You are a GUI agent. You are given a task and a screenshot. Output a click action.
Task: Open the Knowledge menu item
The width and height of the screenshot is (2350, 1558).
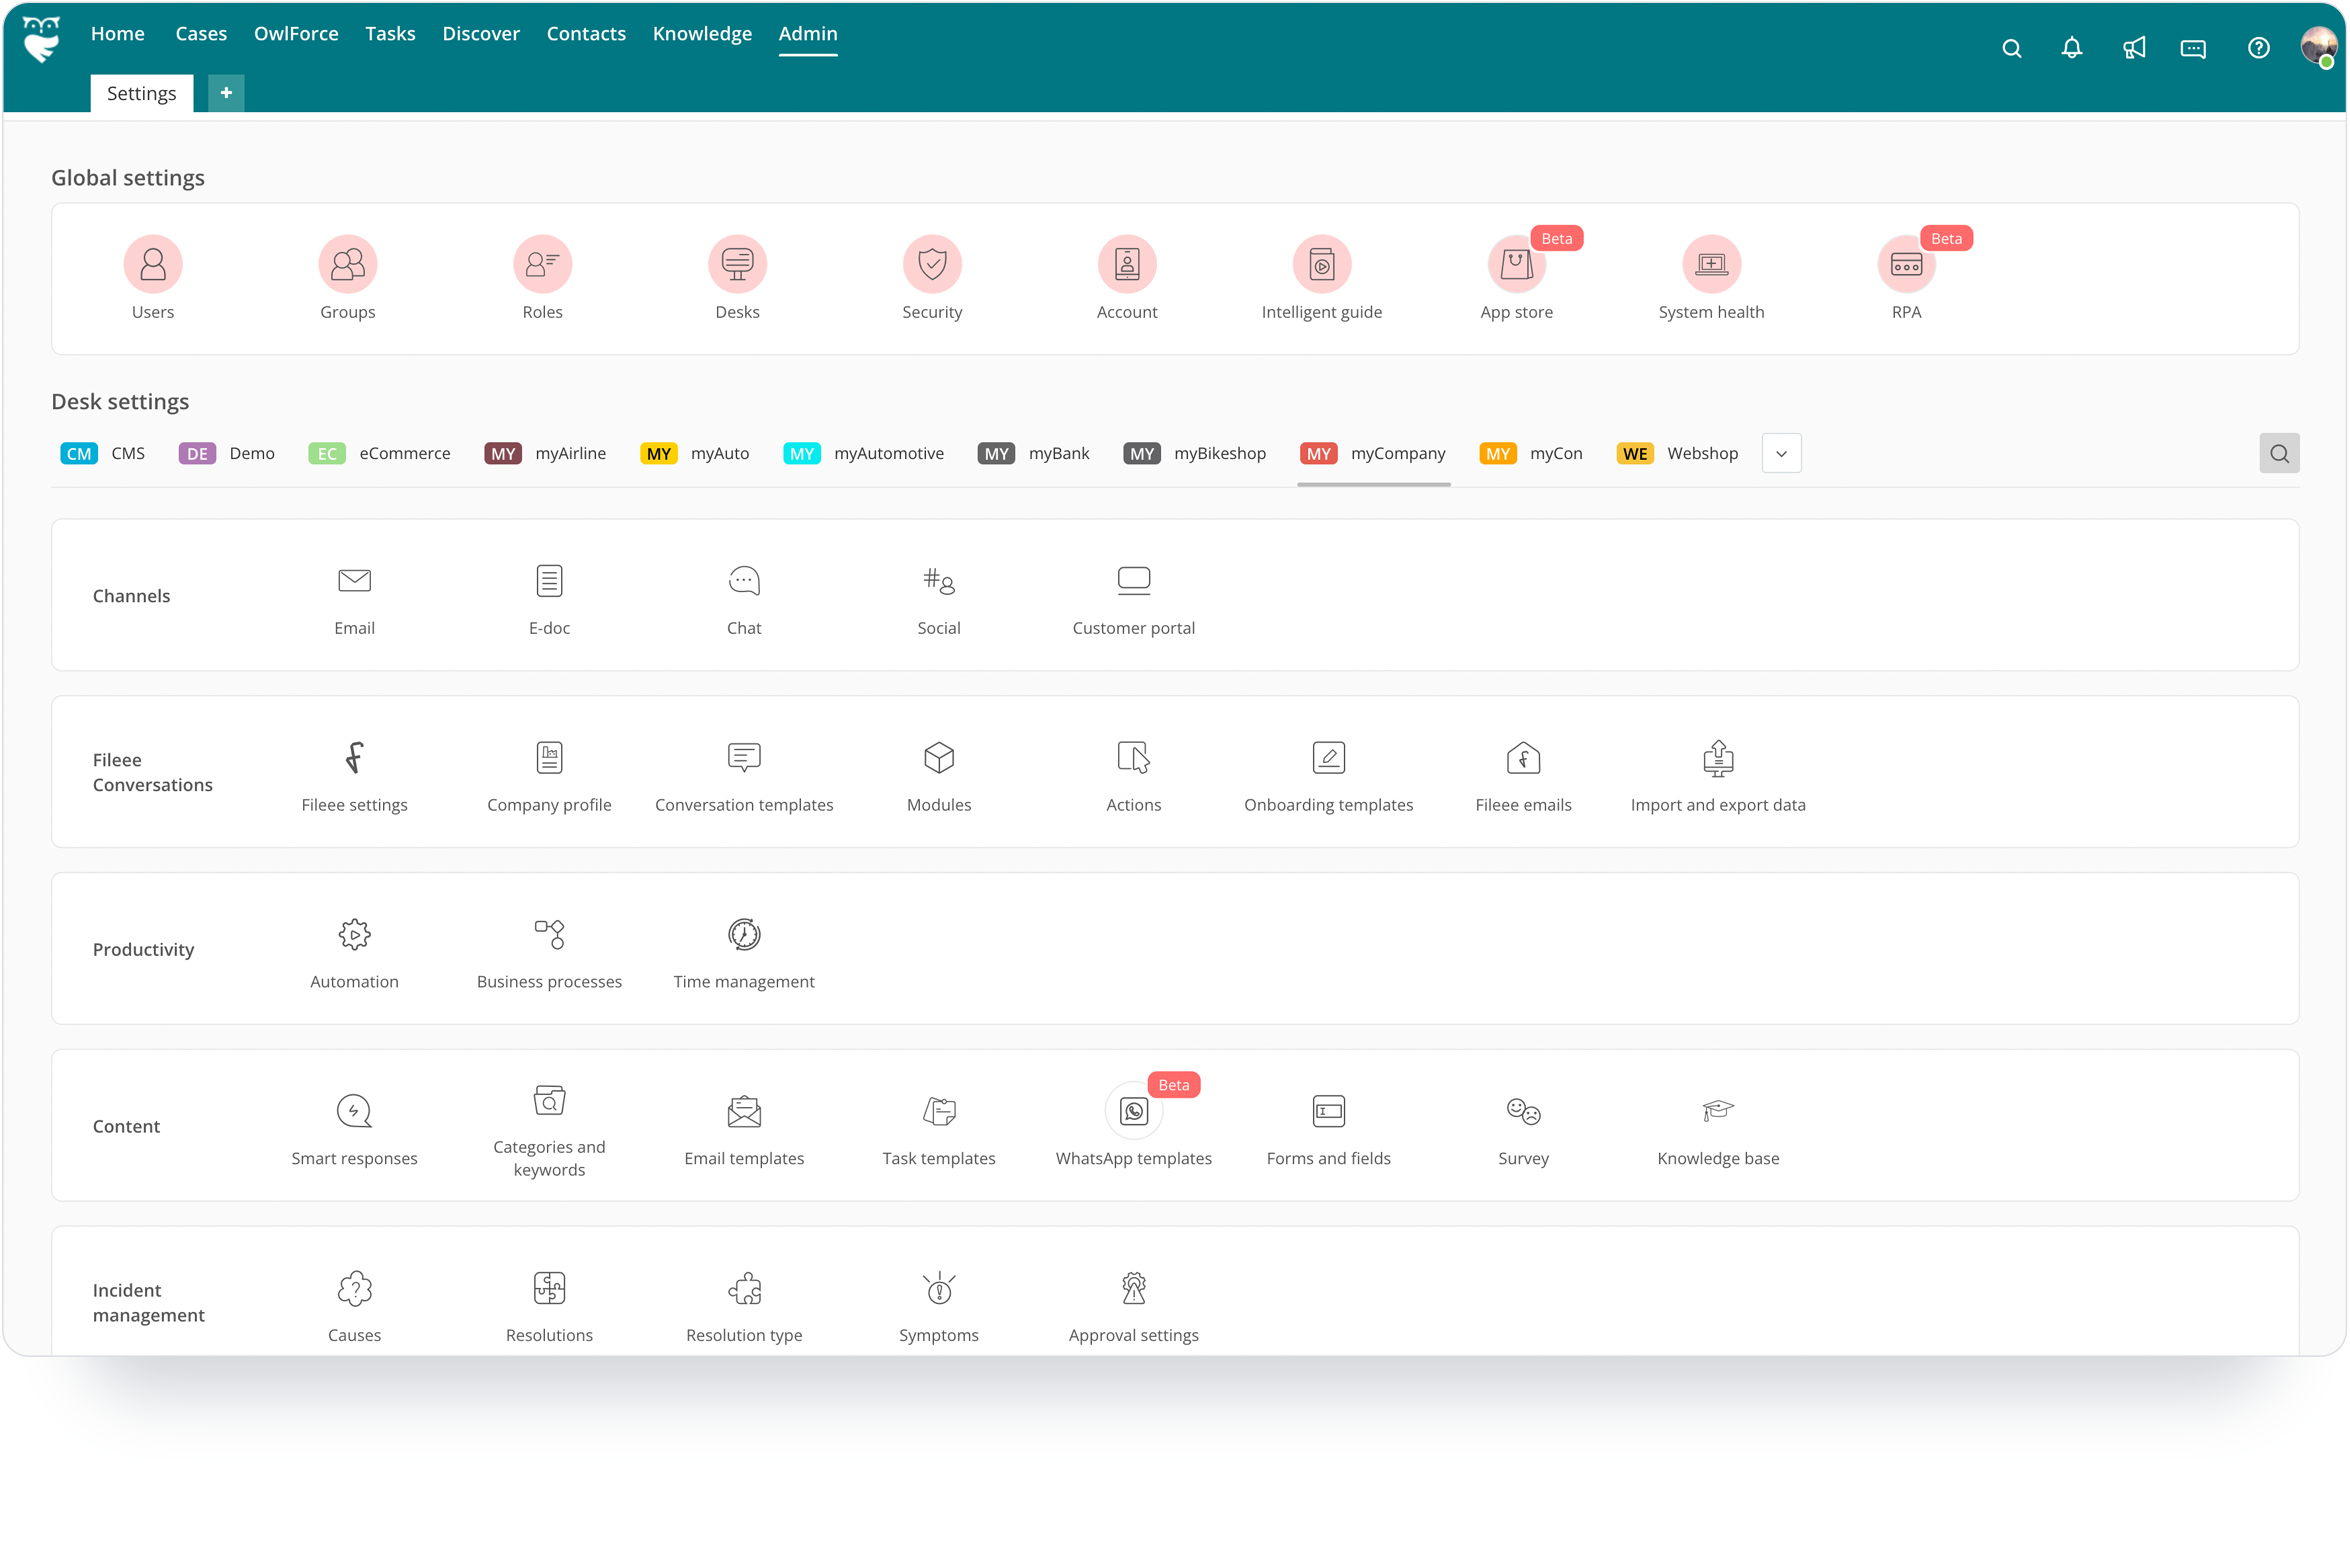(x=702, y=33)
